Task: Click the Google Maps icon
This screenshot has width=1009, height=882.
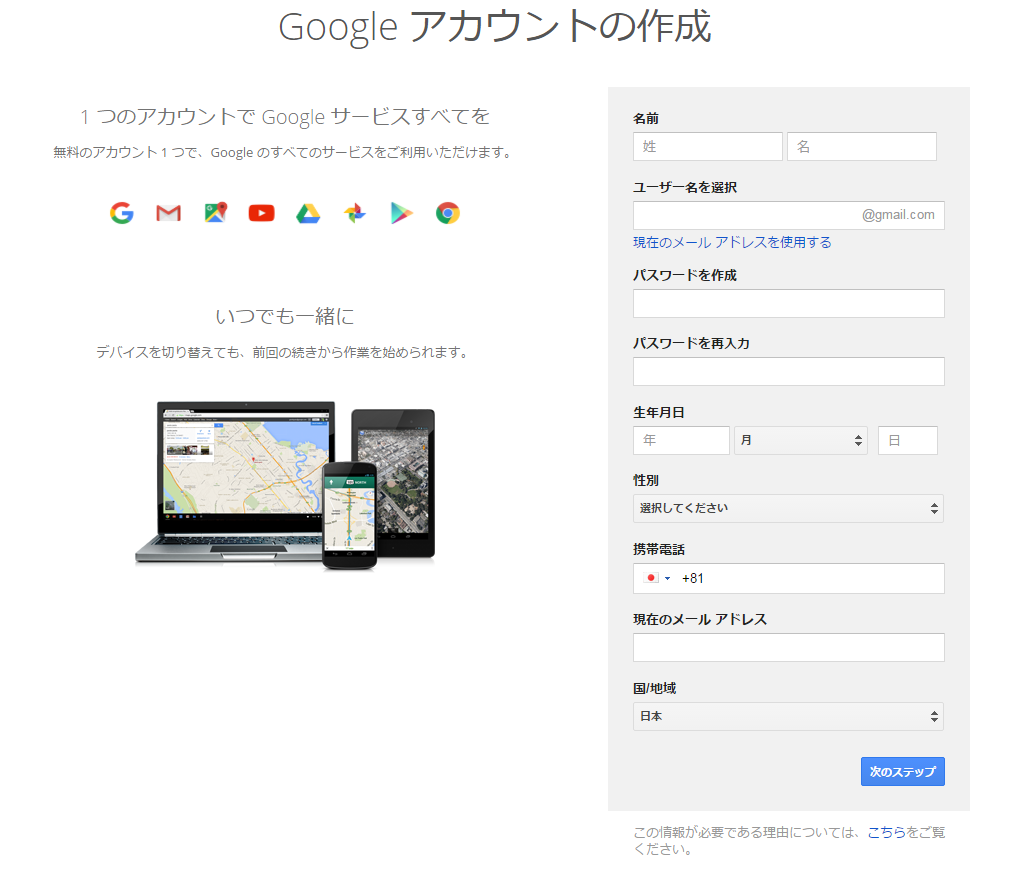Action: (x=215, y=213)
